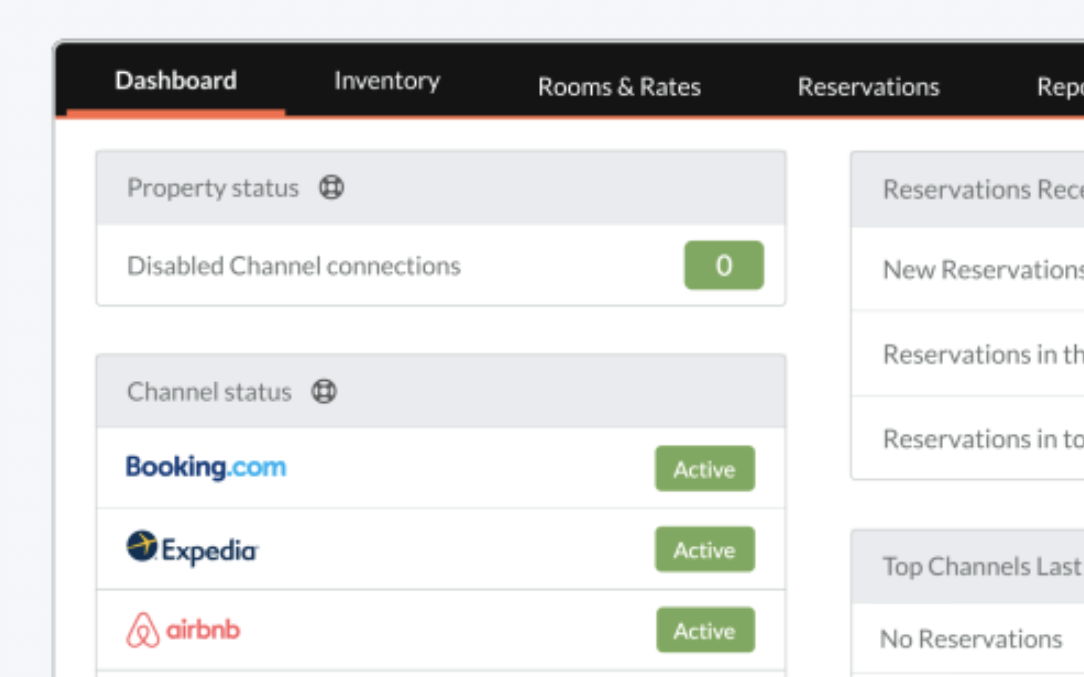Screen dimensions: 1084x677
Task: Switch to the Inventory tab
Action: (x=386, y=81)
